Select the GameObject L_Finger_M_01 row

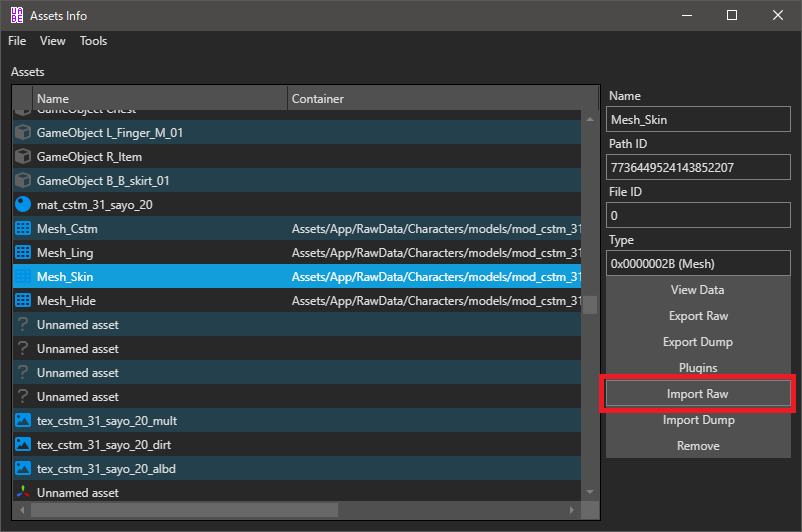(x=297, y=132)
